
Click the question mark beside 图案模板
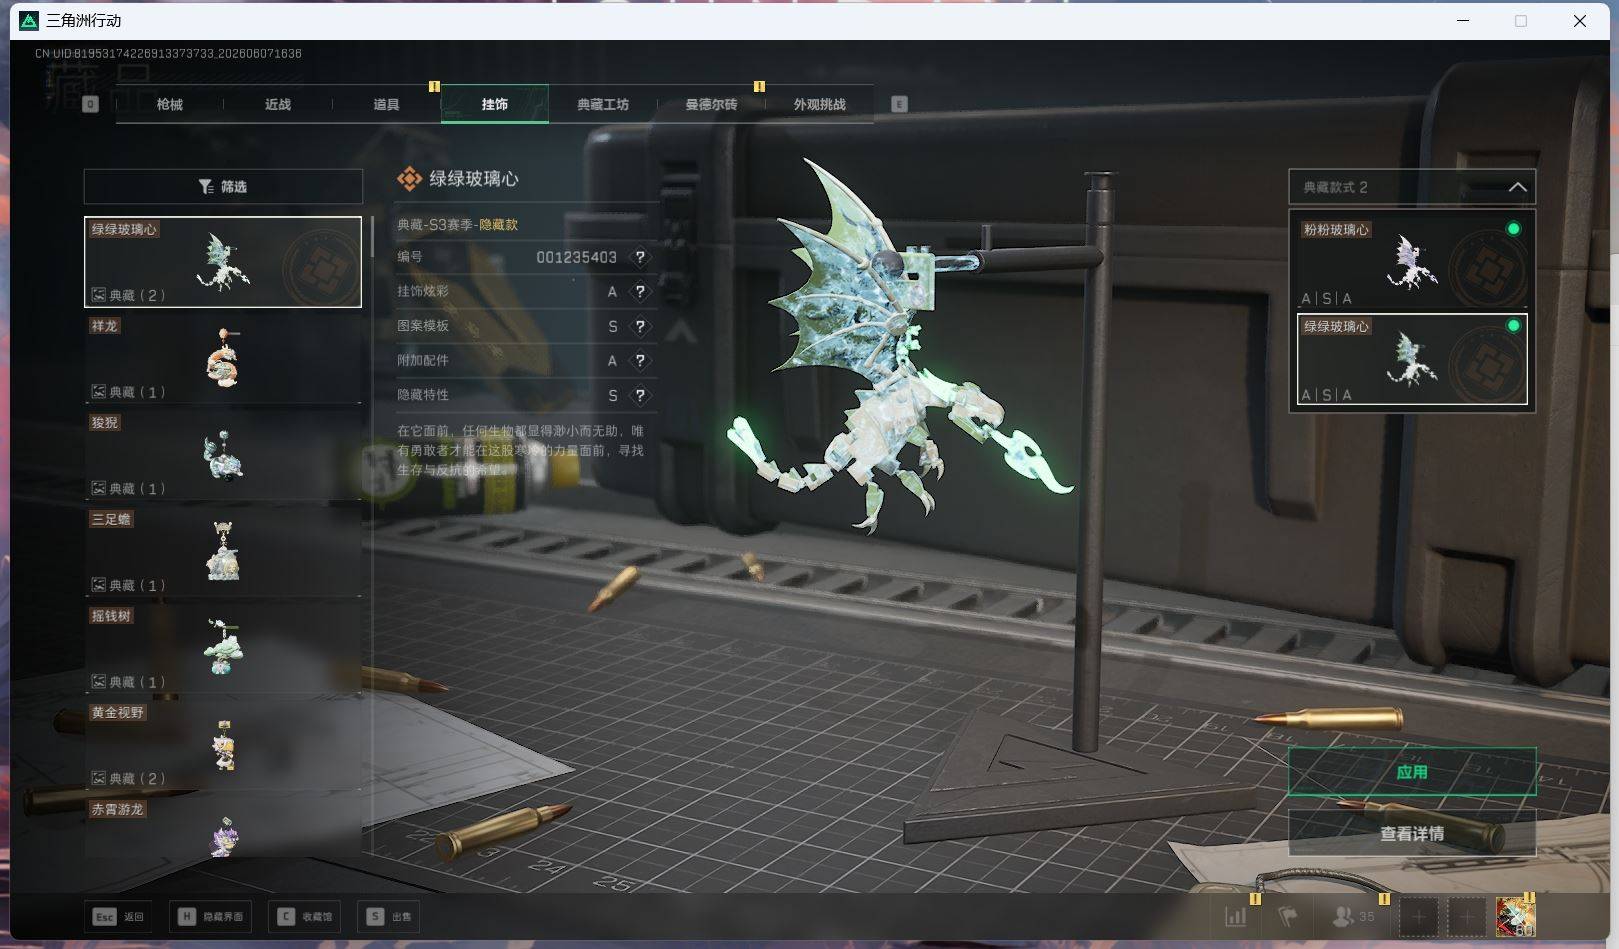640,326
